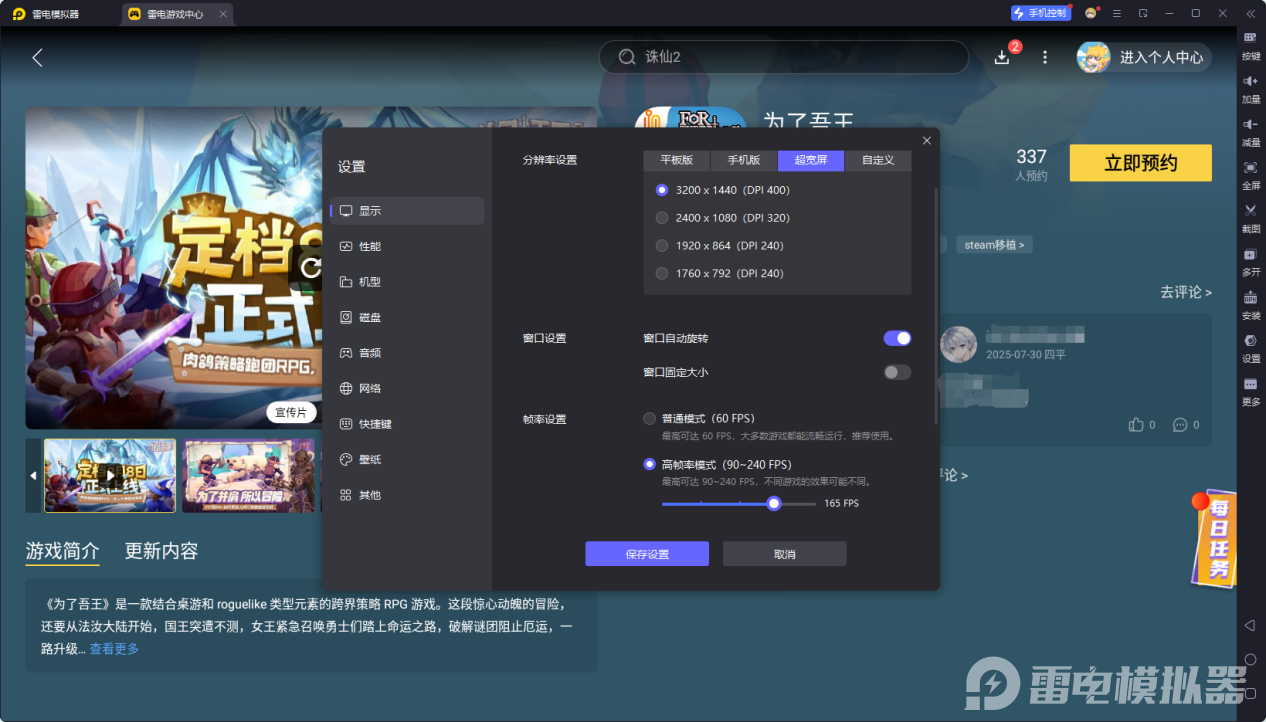The width and height of the screenshot is (1266, 722).
Task: Open the 多开 multi-instance tool
Action: coord(1250,258)
